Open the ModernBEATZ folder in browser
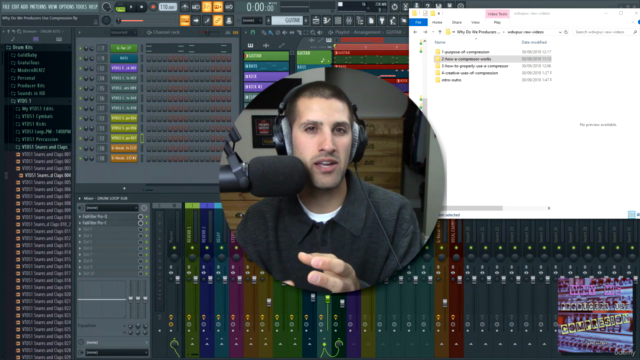 coord(31,70)
